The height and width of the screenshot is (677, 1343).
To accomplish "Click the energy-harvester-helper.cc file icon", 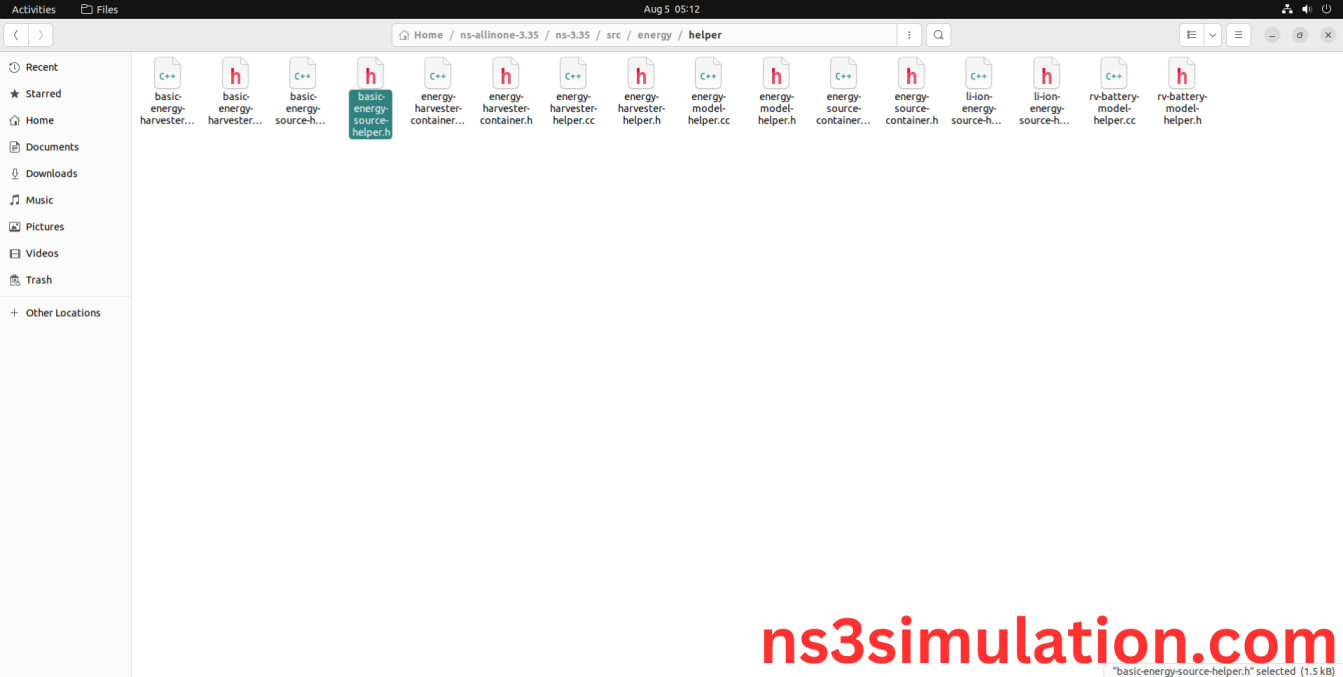I will click(x=573, y=75).
